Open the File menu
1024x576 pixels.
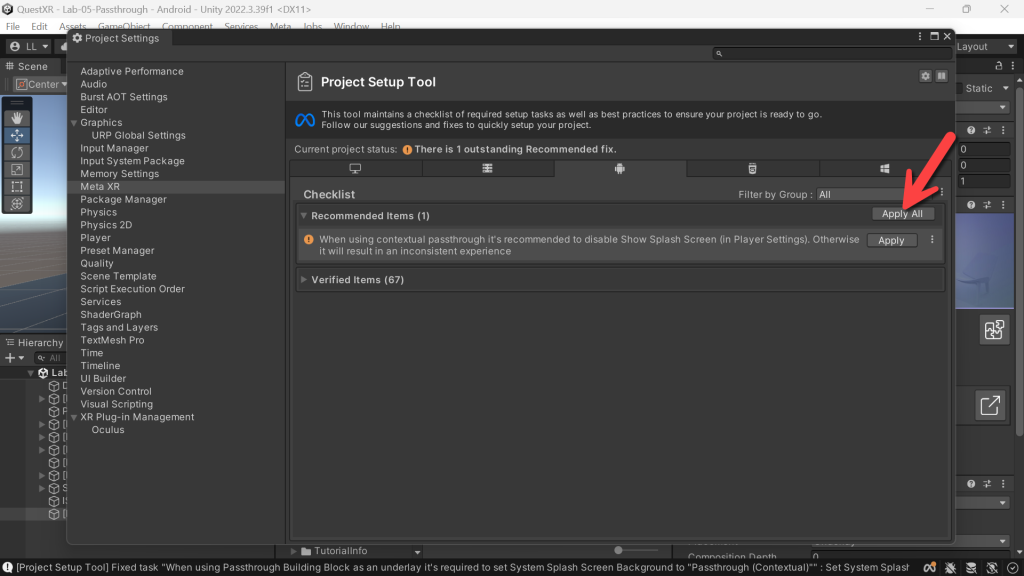click(x=12, y=27)
